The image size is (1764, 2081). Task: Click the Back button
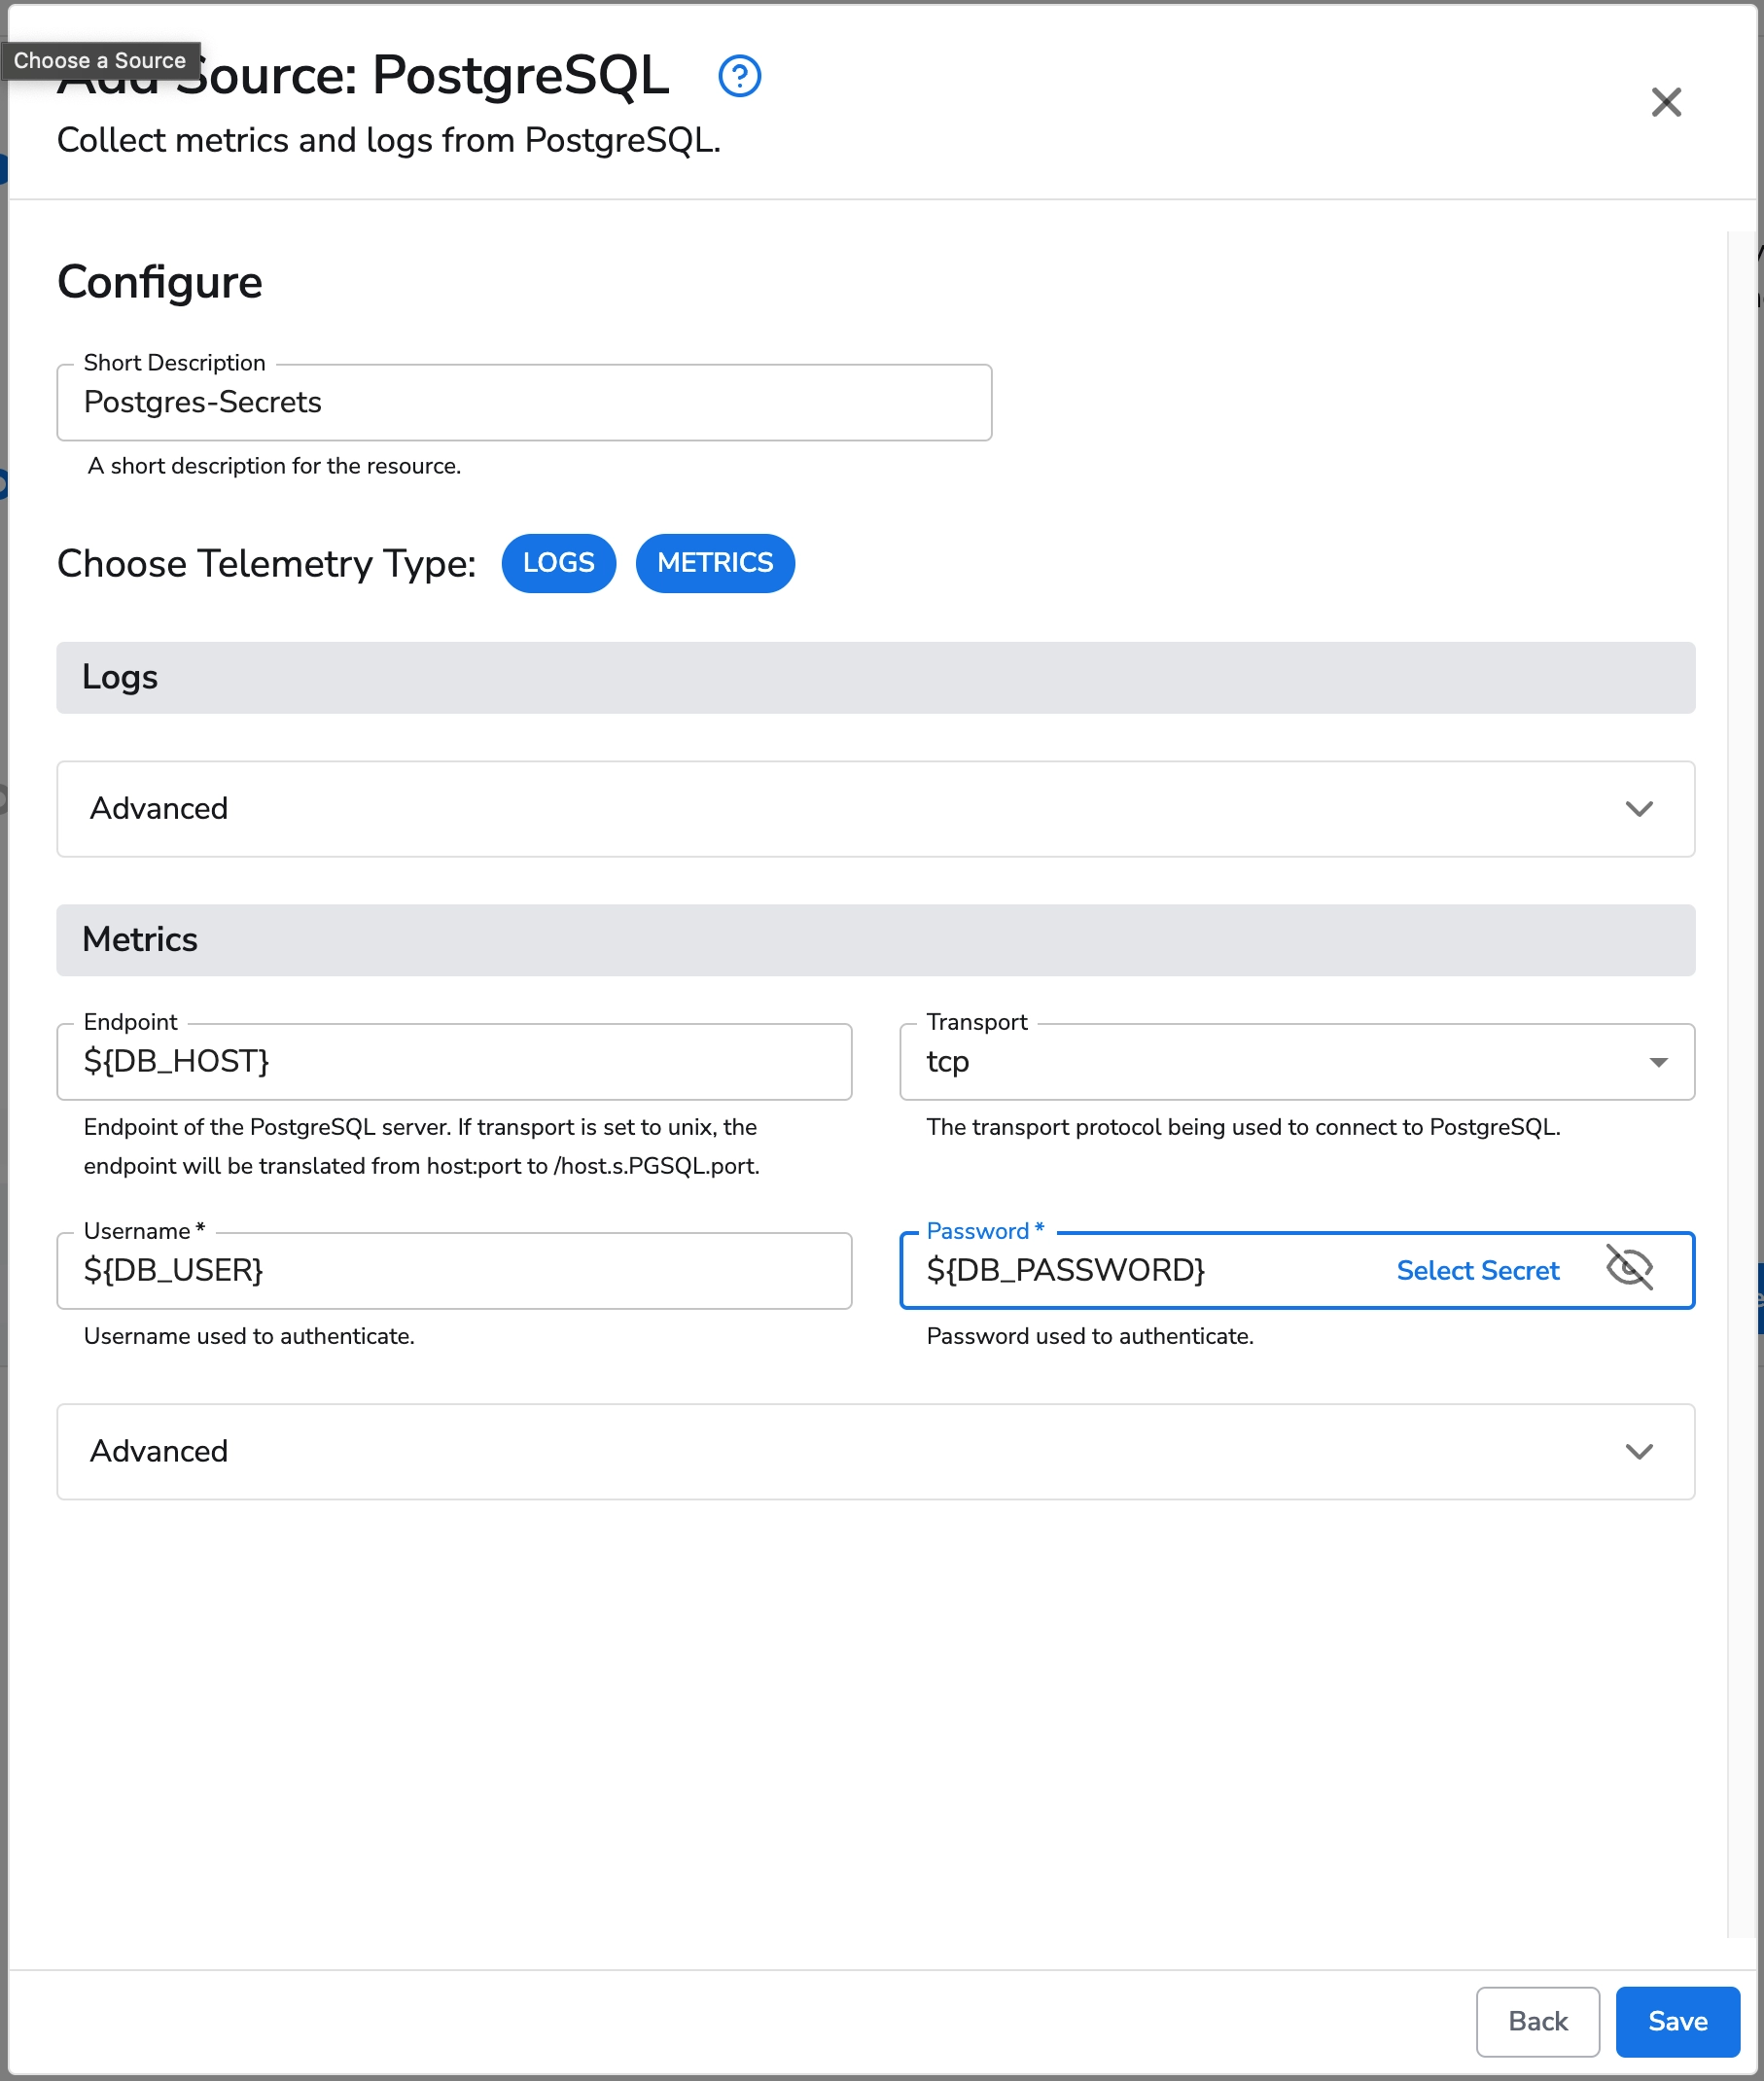(1537, 2020)
